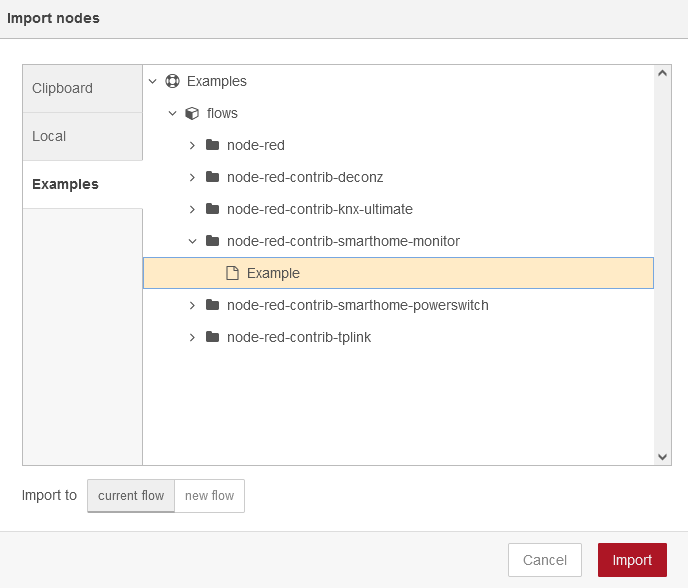The image size is (688, 588).
Task: Select the Example flow row
Action: 398,273
